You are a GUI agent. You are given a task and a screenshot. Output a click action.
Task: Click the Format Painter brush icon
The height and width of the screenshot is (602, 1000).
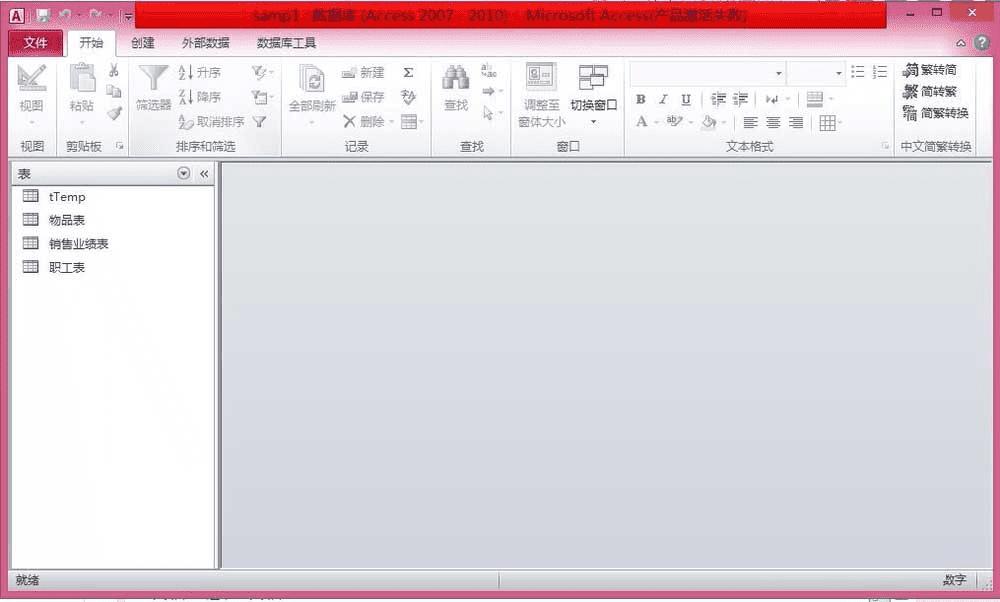coord(114,113)
